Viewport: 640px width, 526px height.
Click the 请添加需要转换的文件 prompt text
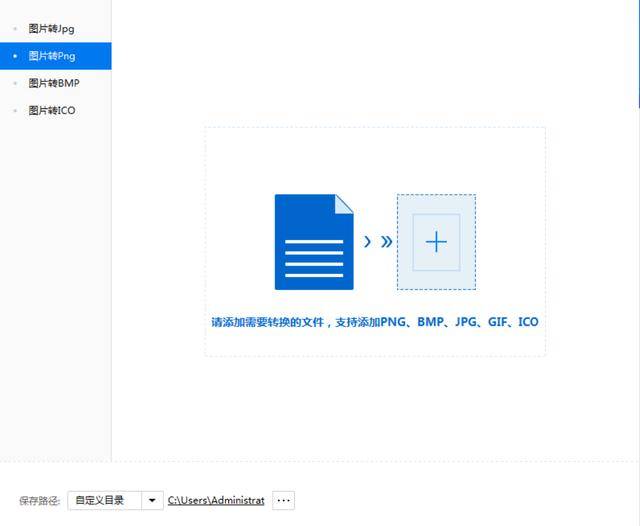click(375, 322)
